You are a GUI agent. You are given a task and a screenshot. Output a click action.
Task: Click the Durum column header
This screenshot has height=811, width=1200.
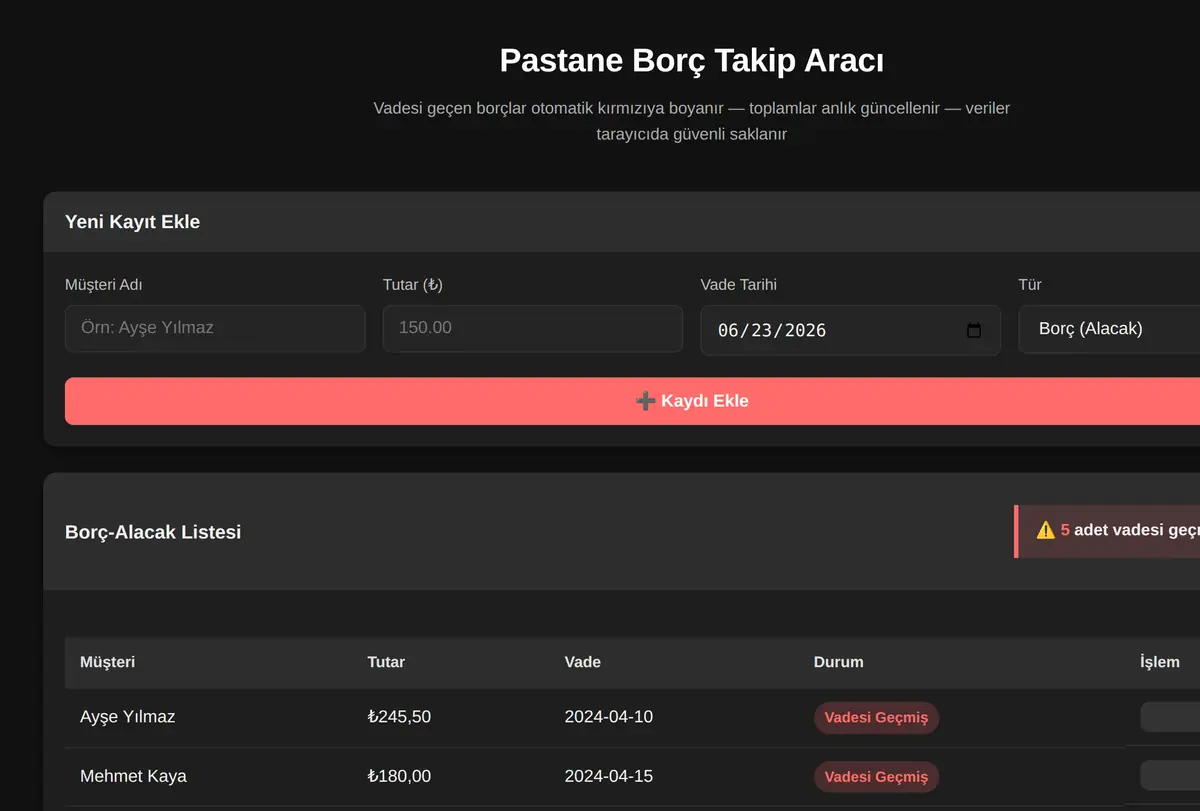click(x=838, y=662)
